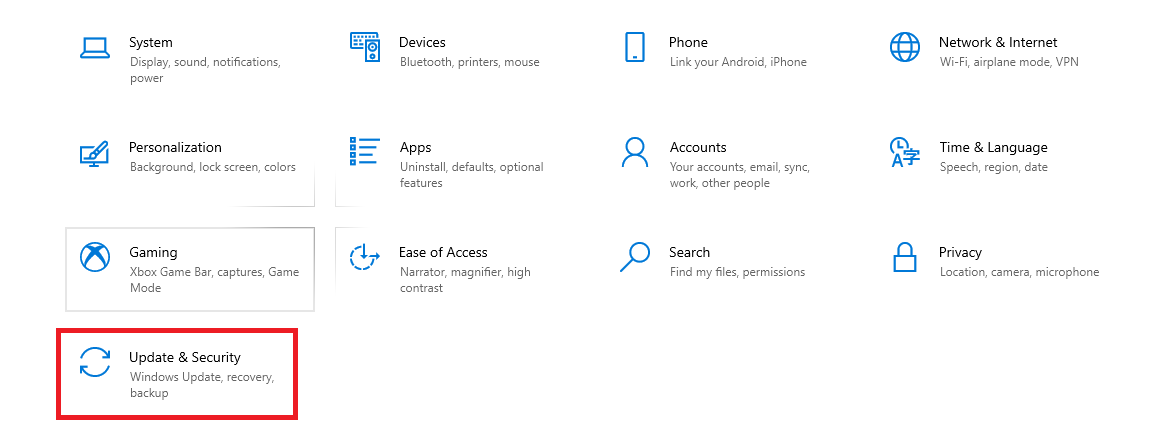1167x444 pixels.
Task: Open the Phone settings heading
Action: [x=688, y=42]
